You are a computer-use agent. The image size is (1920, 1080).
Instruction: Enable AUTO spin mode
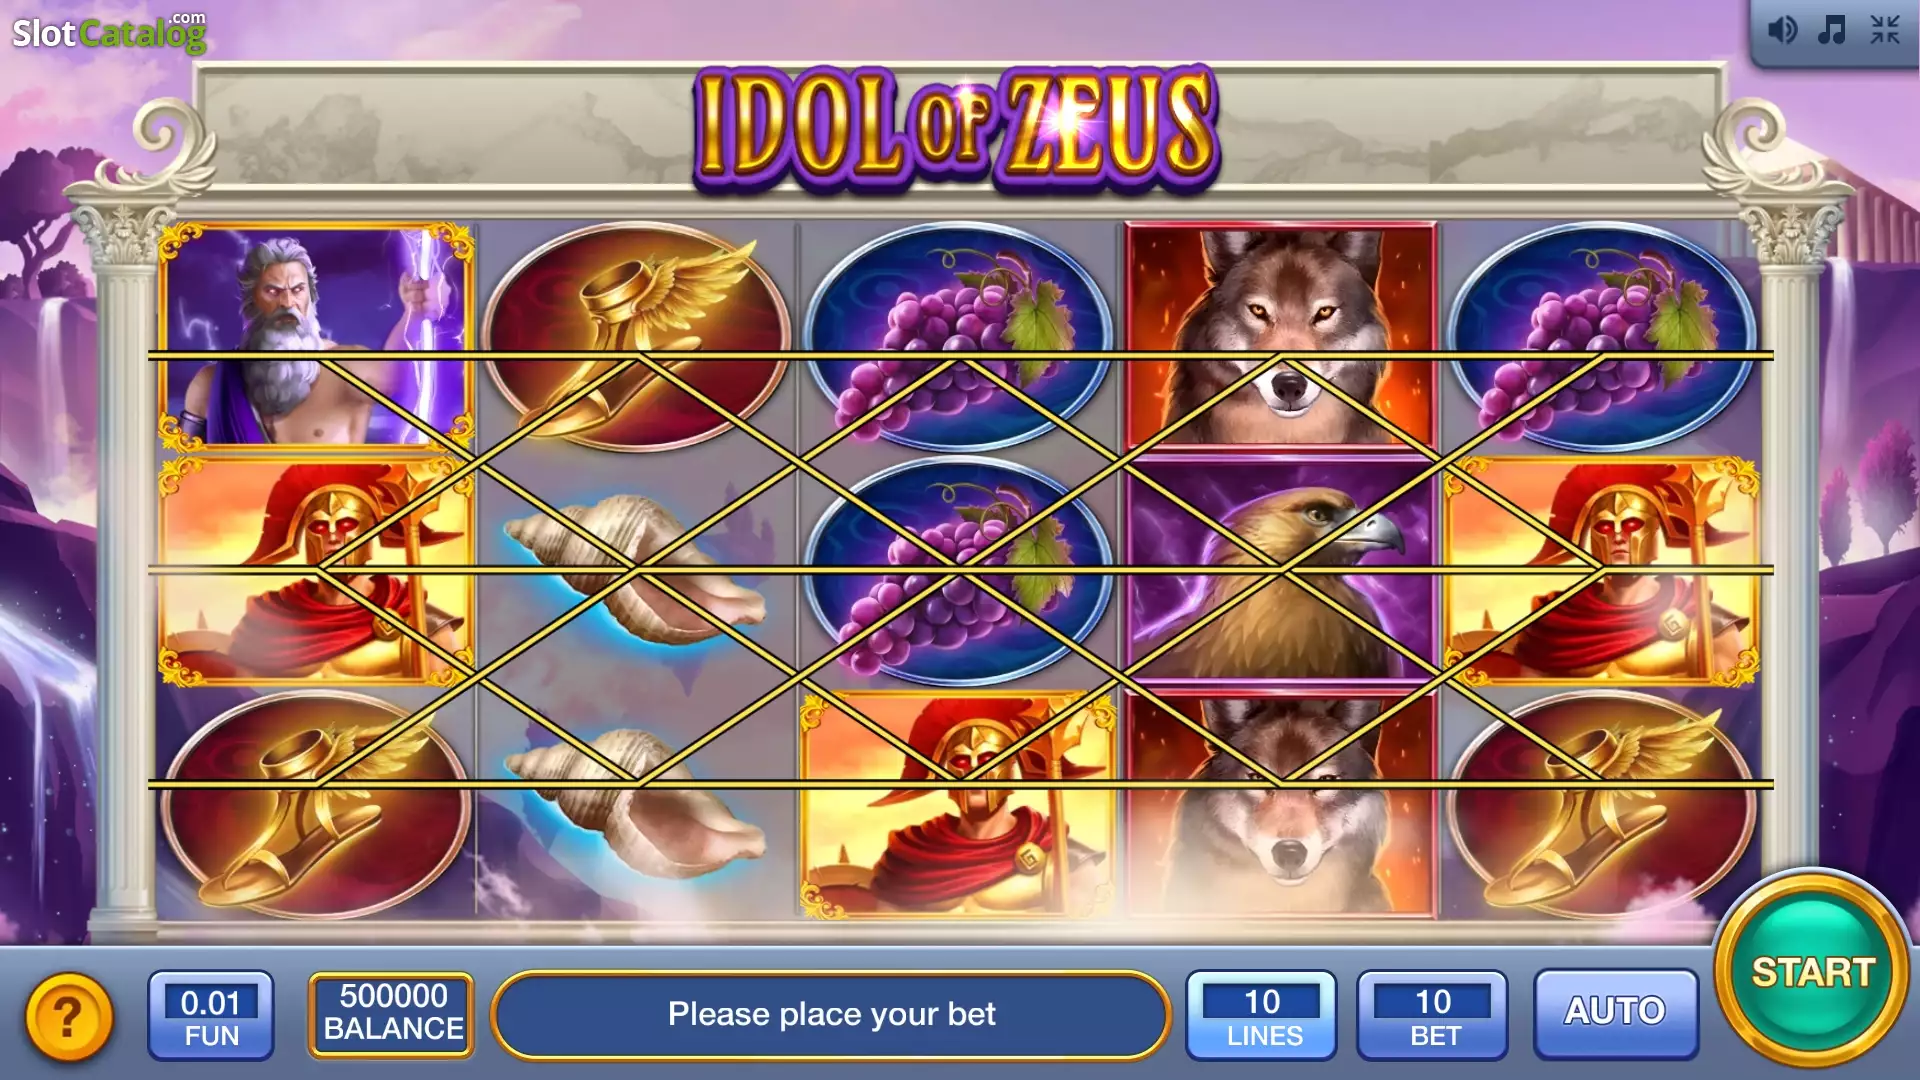[x=1615, y=1012]
